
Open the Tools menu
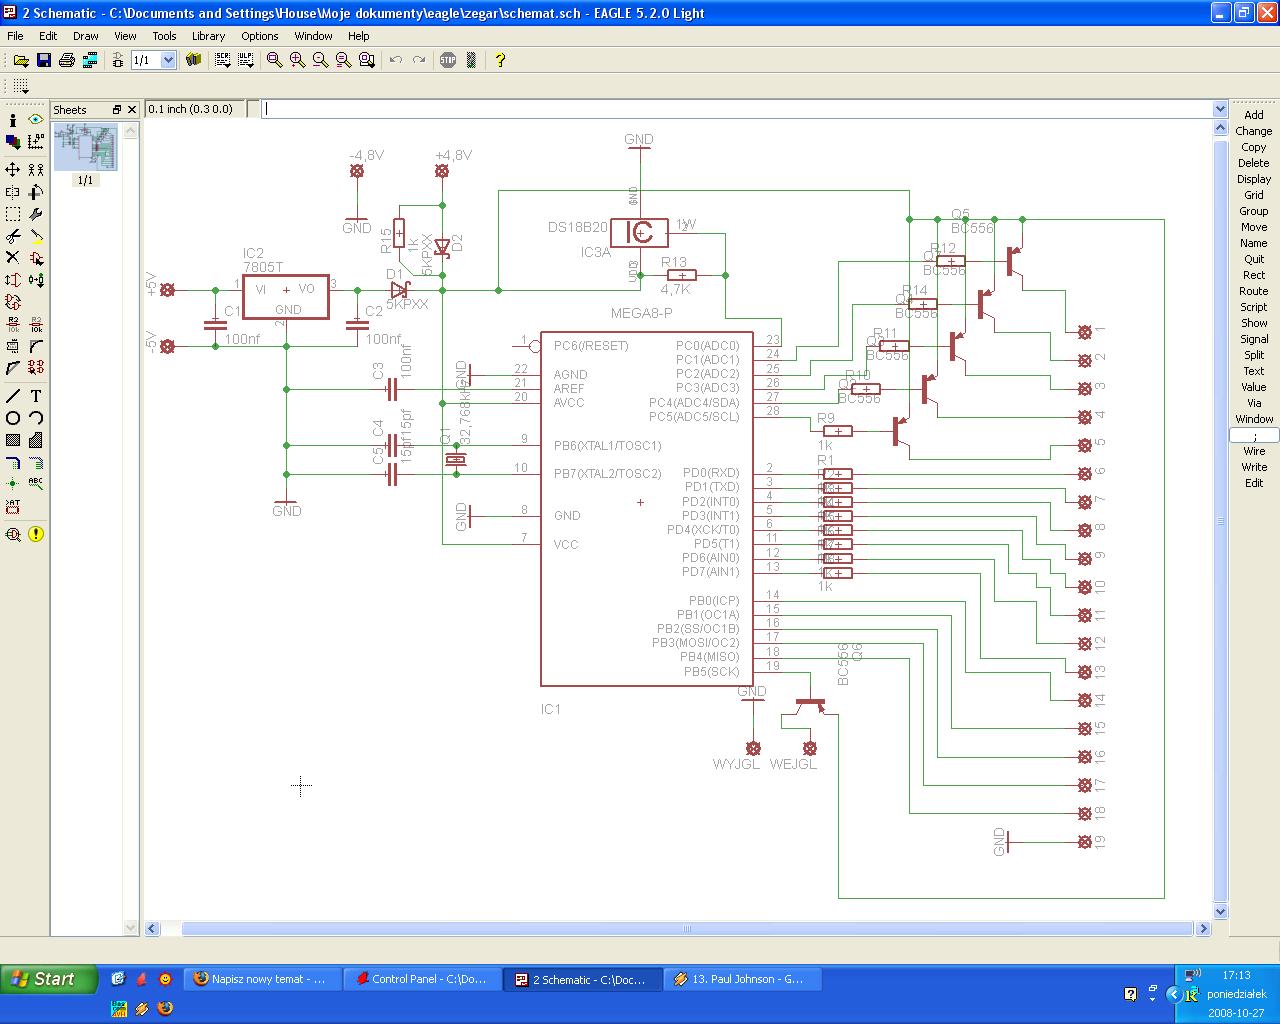[164, 36]
